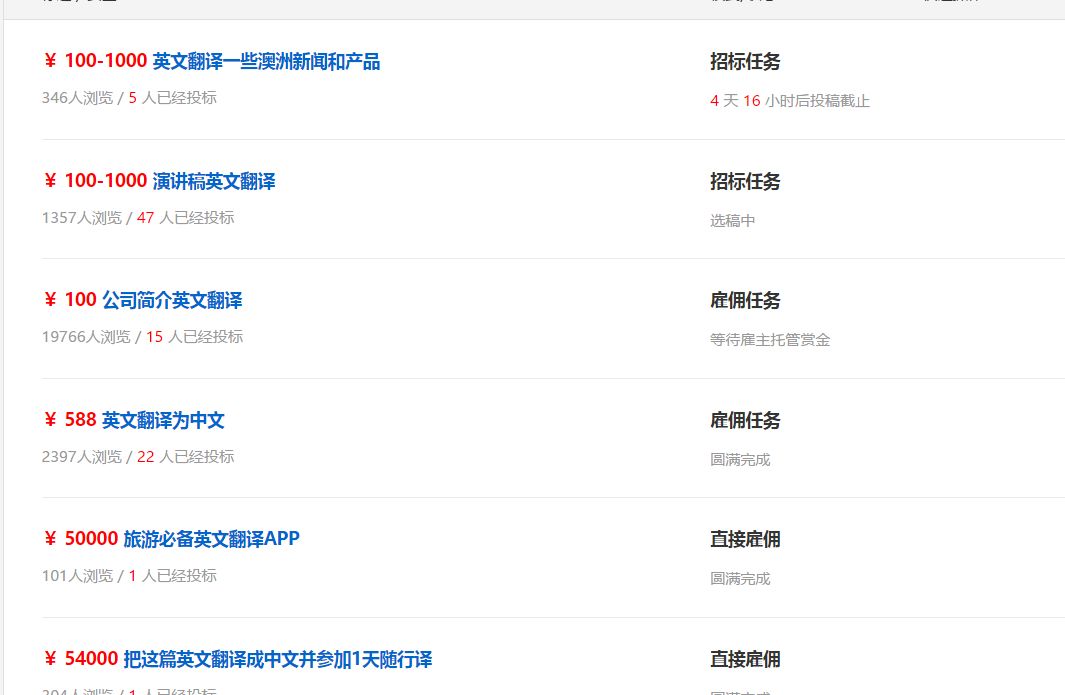Click 圆满完成 status of 旅游必备 row
Viewport: 1065px width, 695px height.
click(x=740, y=579)
